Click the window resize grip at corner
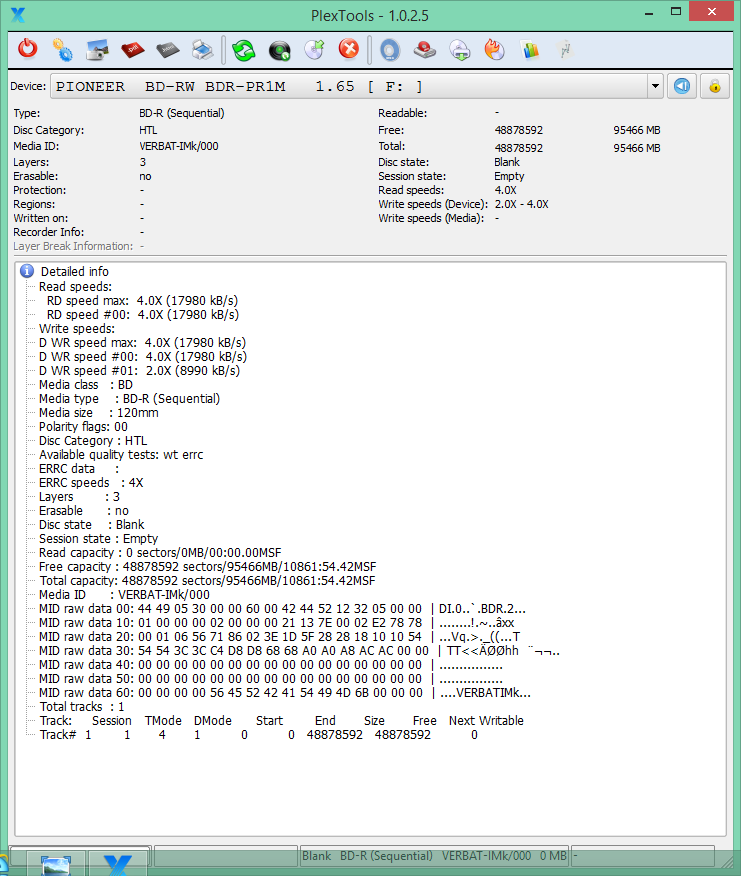Viewport: 741px width, 876px height. coord(728,861)
